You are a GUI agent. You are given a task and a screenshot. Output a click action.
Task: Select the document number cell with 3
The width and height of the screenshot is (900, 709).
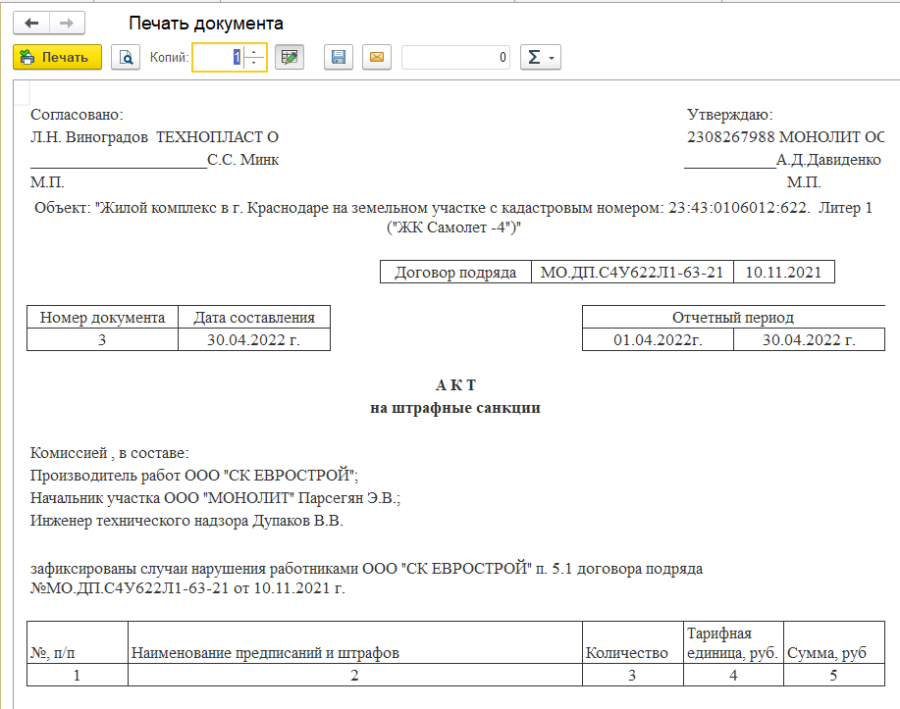(x=102, y=340)
